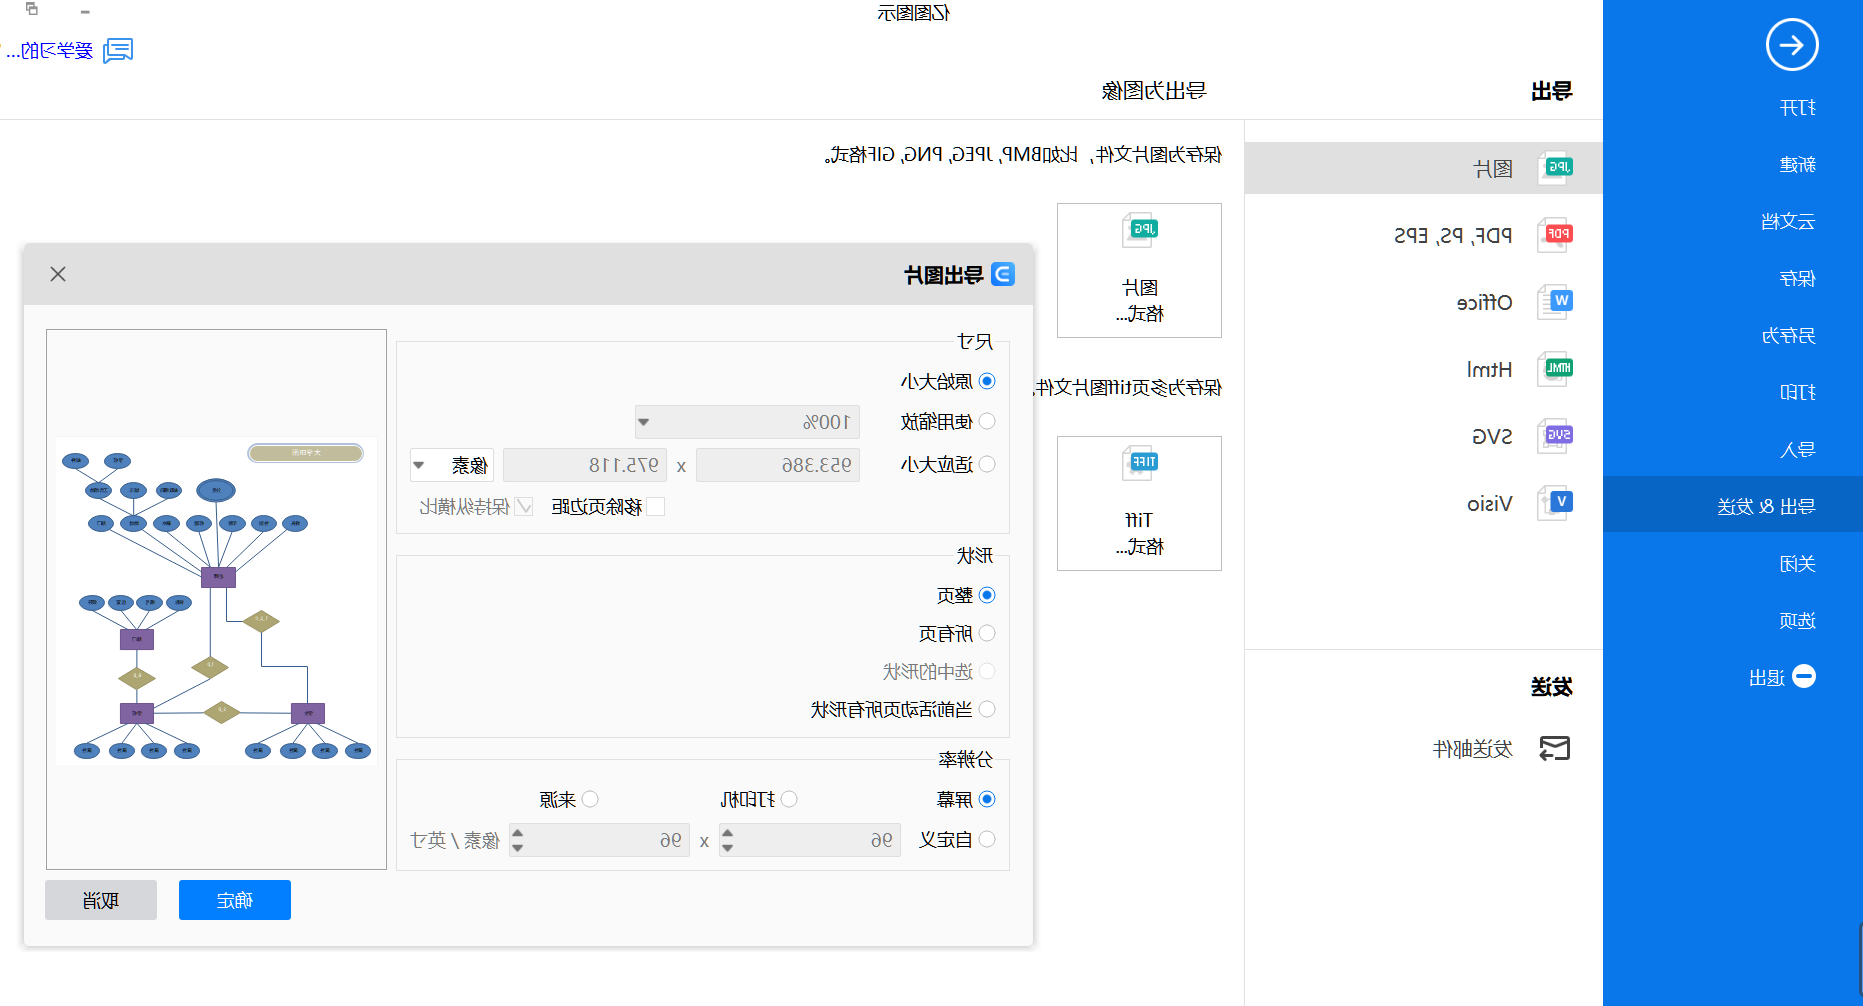Select the 整页 shape radio button

pyautogui.click(x=987, y=595)
